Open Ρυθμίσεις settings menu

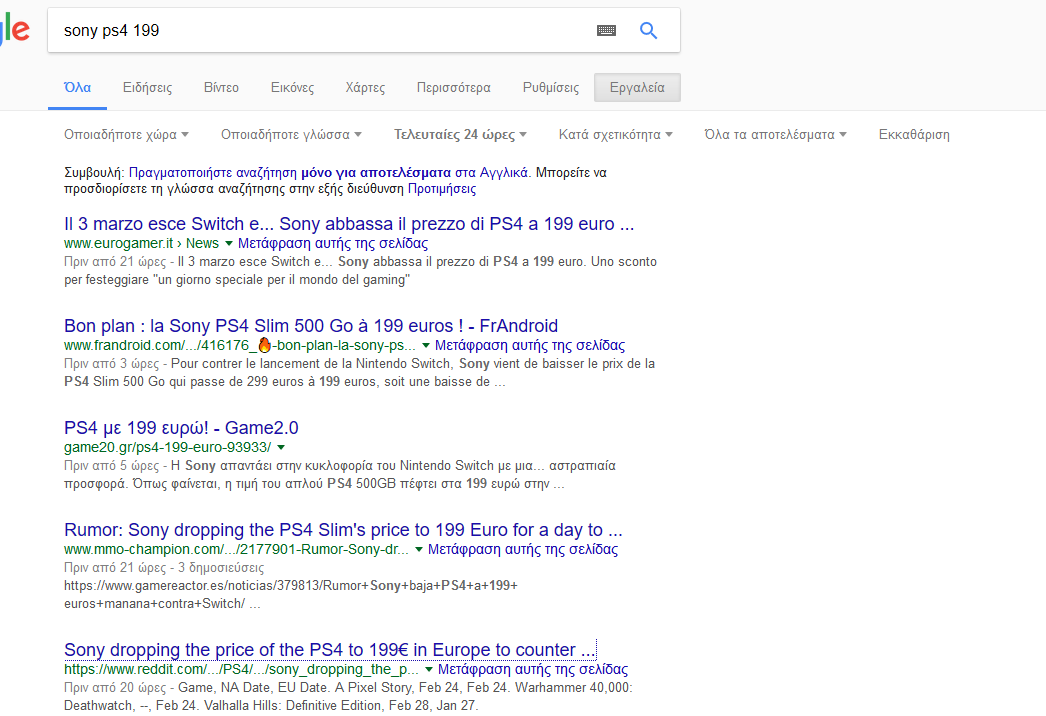click(551, 87)
